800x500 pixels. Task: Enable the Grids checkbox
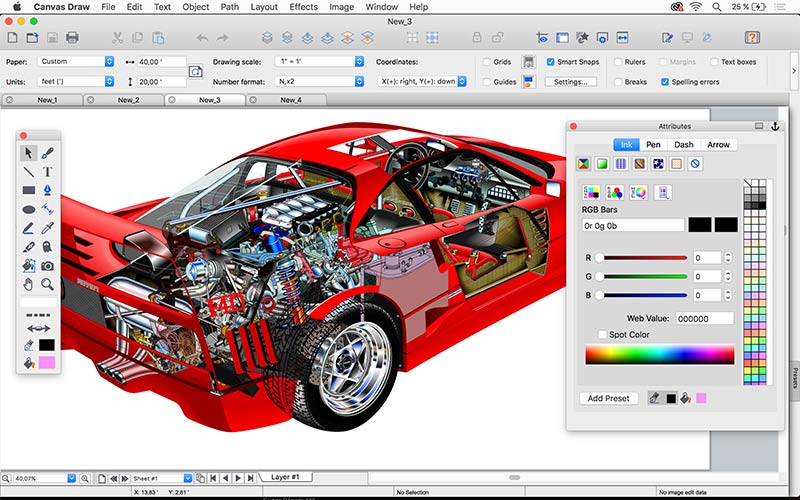point(487,62)
